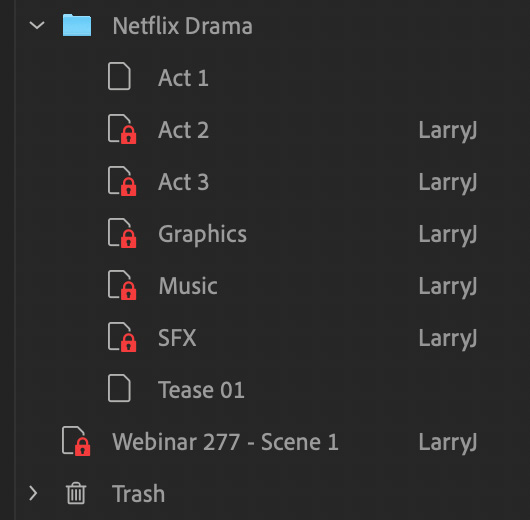This screenshot has height=520, width=530.
Task: Select the Netflix Drama folder name
Action: 183,26
